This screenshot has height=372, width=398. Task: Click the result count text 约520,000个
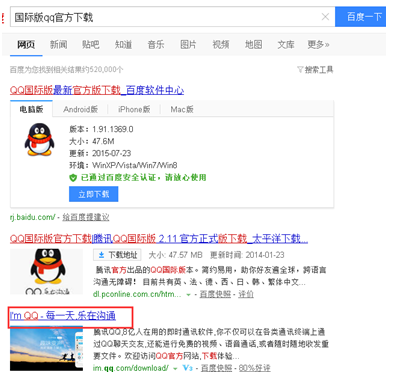[103, 70]
